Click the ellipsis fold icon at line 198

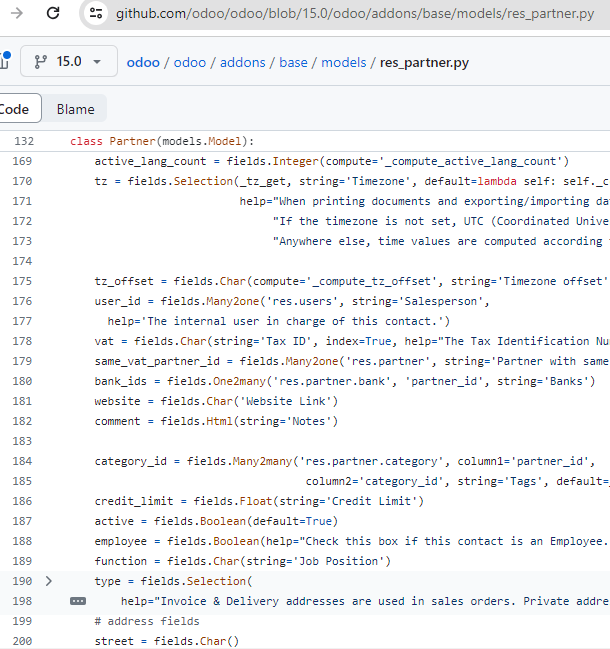(x=78, y=601)
